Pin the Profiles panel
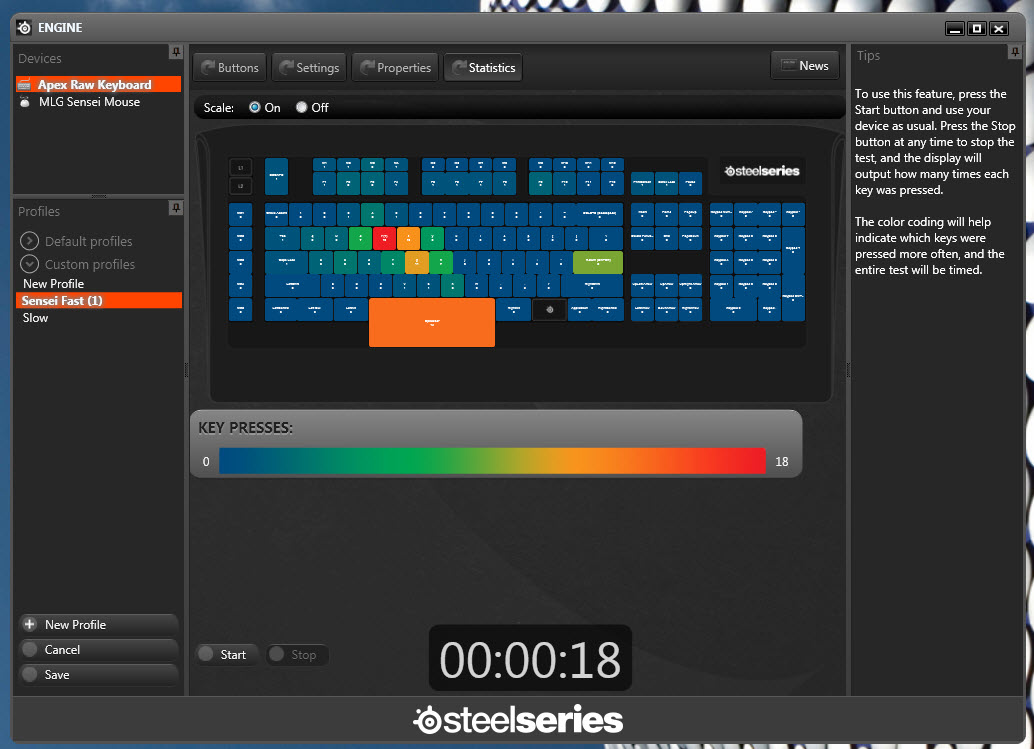 click(x=175, y=208)
